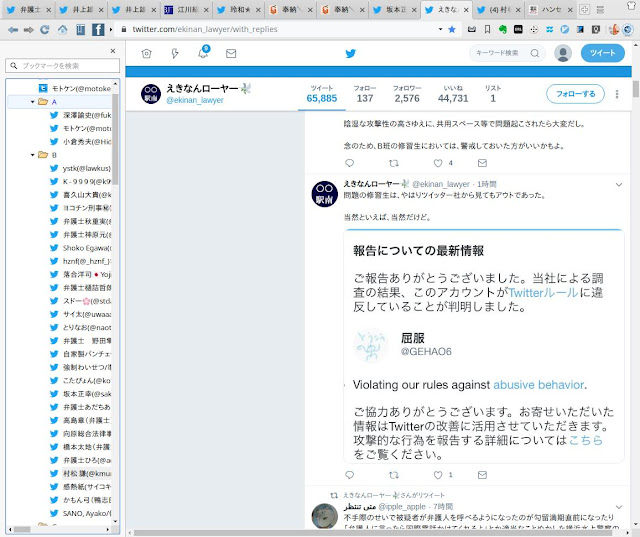Like the report tweet showing 1 like

[x=438, y=475]
